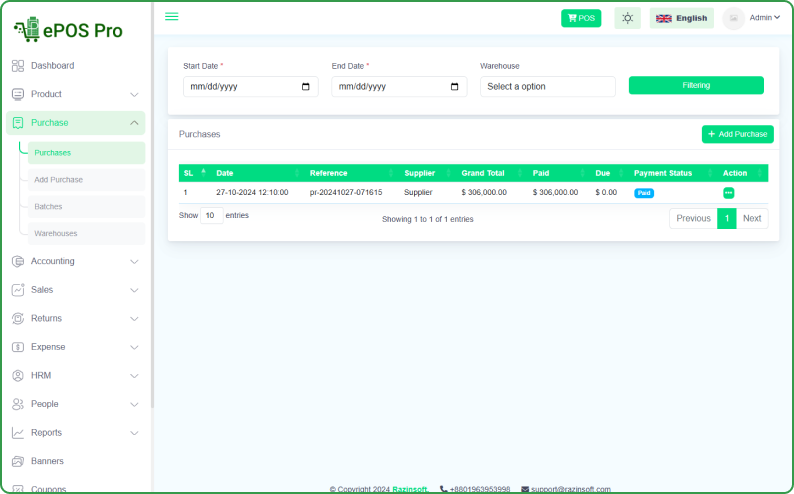Image resolution: width=794 pixels, height=494 pixels.
Task: Click the Banners icon in sidebar
Action: pos(18,462)
